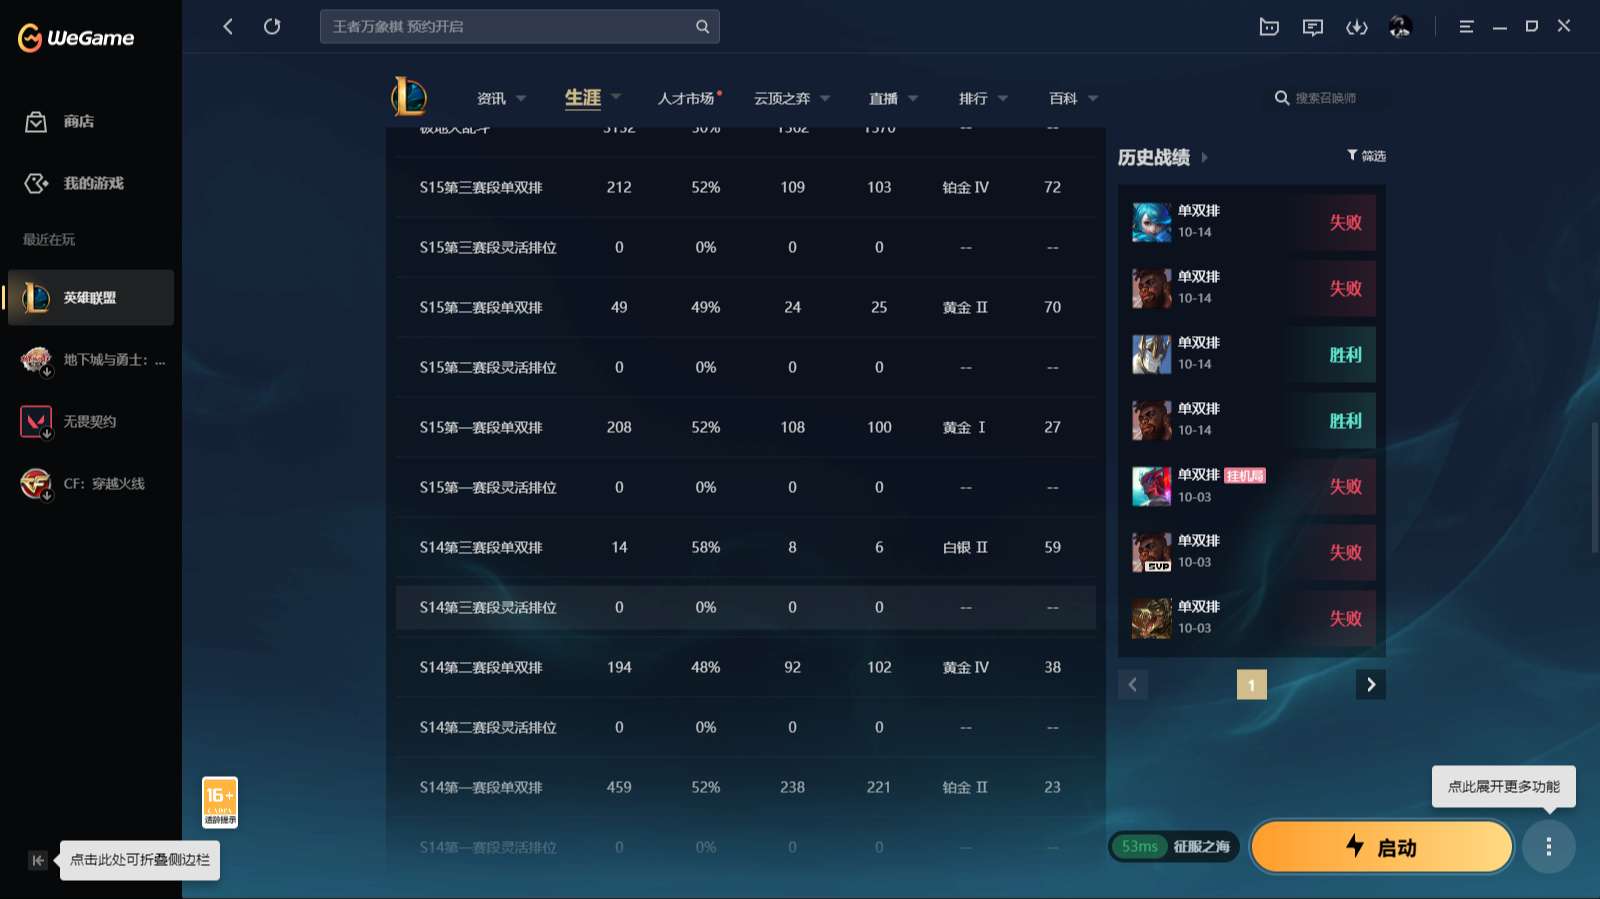Expand the 排行 ranking dropdown
Viewport: 1600px width, 899px height.
pyautogui.click(x=983, y=98)
